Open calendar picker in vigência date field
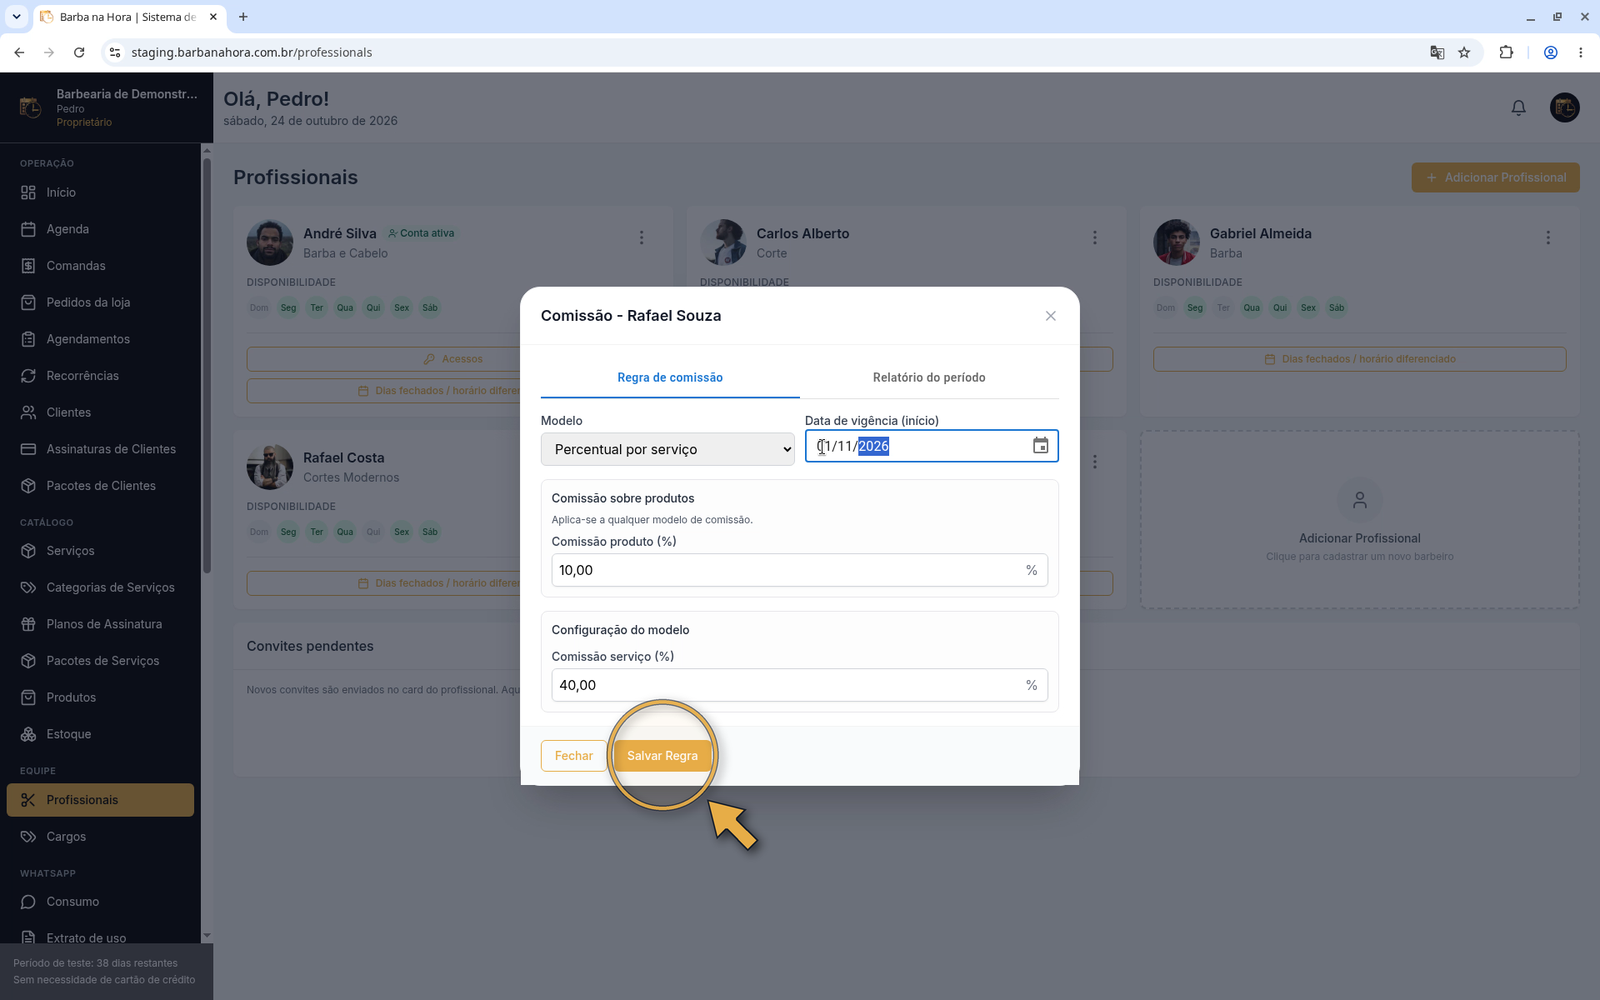Viewport: 1600px width, 1000px height. click(1041, 446)
